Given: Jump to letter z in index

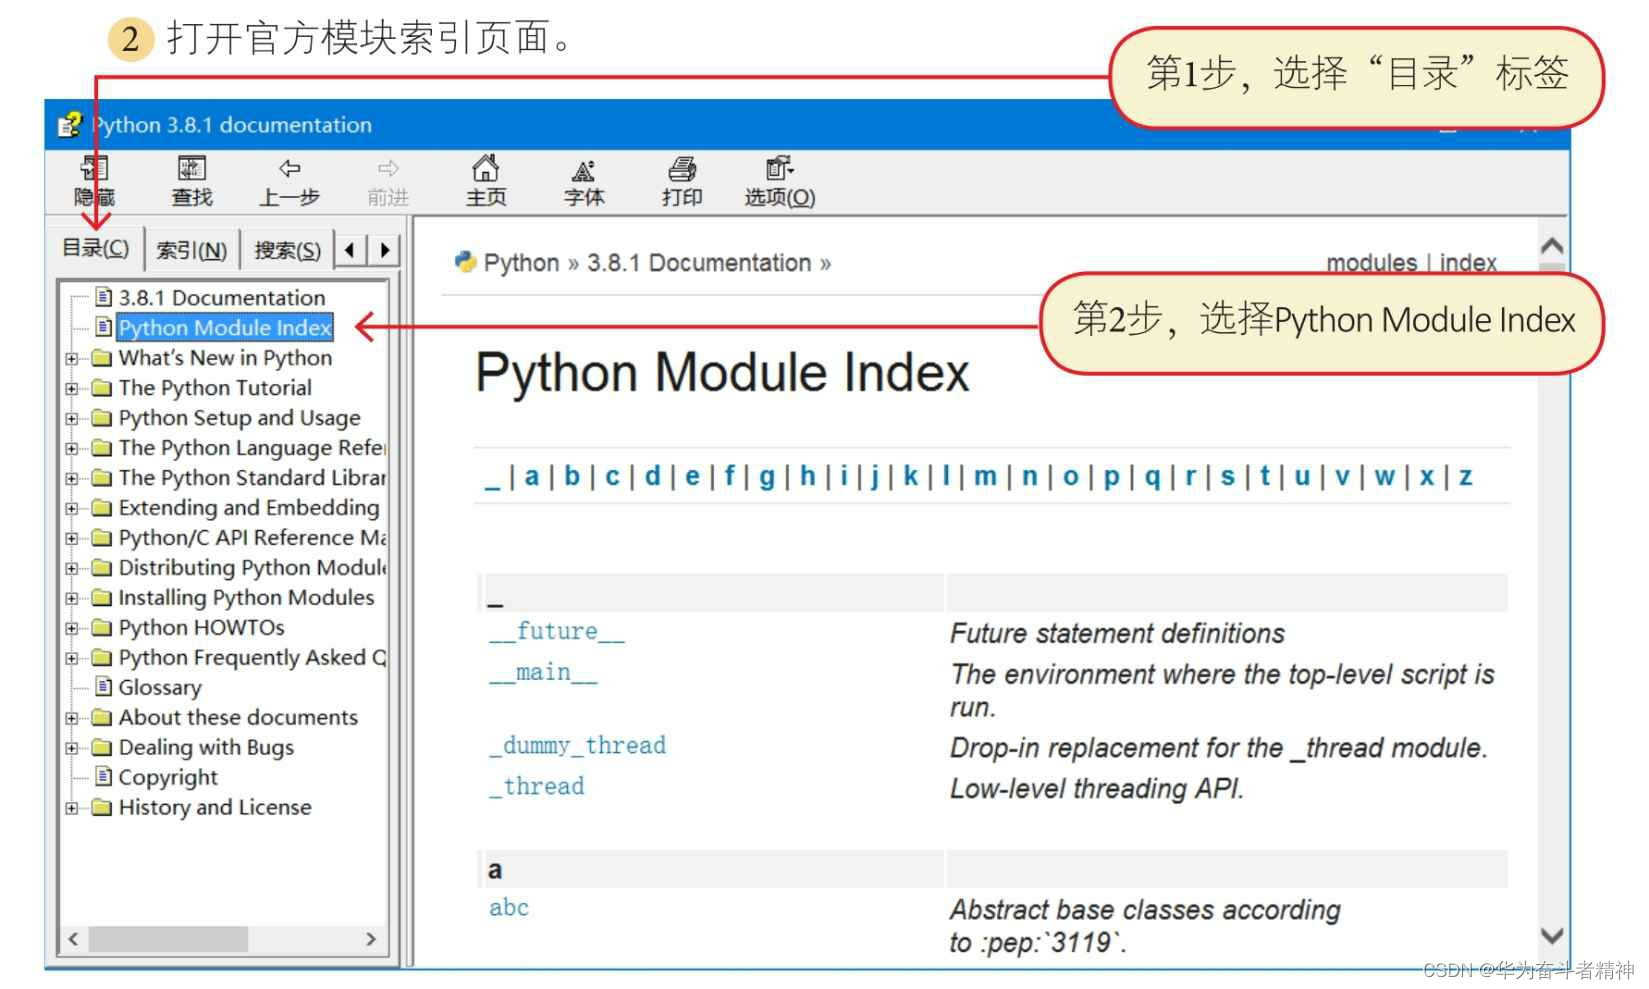Looking at the screenshot, I should (x=1465, y=476).
